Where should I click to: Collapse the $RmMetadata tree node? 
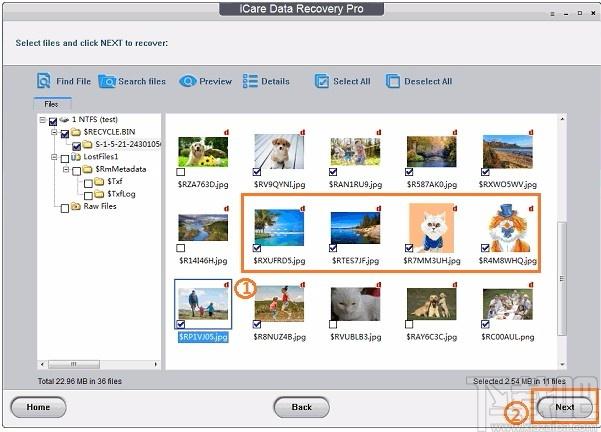(x=66, y=169)
